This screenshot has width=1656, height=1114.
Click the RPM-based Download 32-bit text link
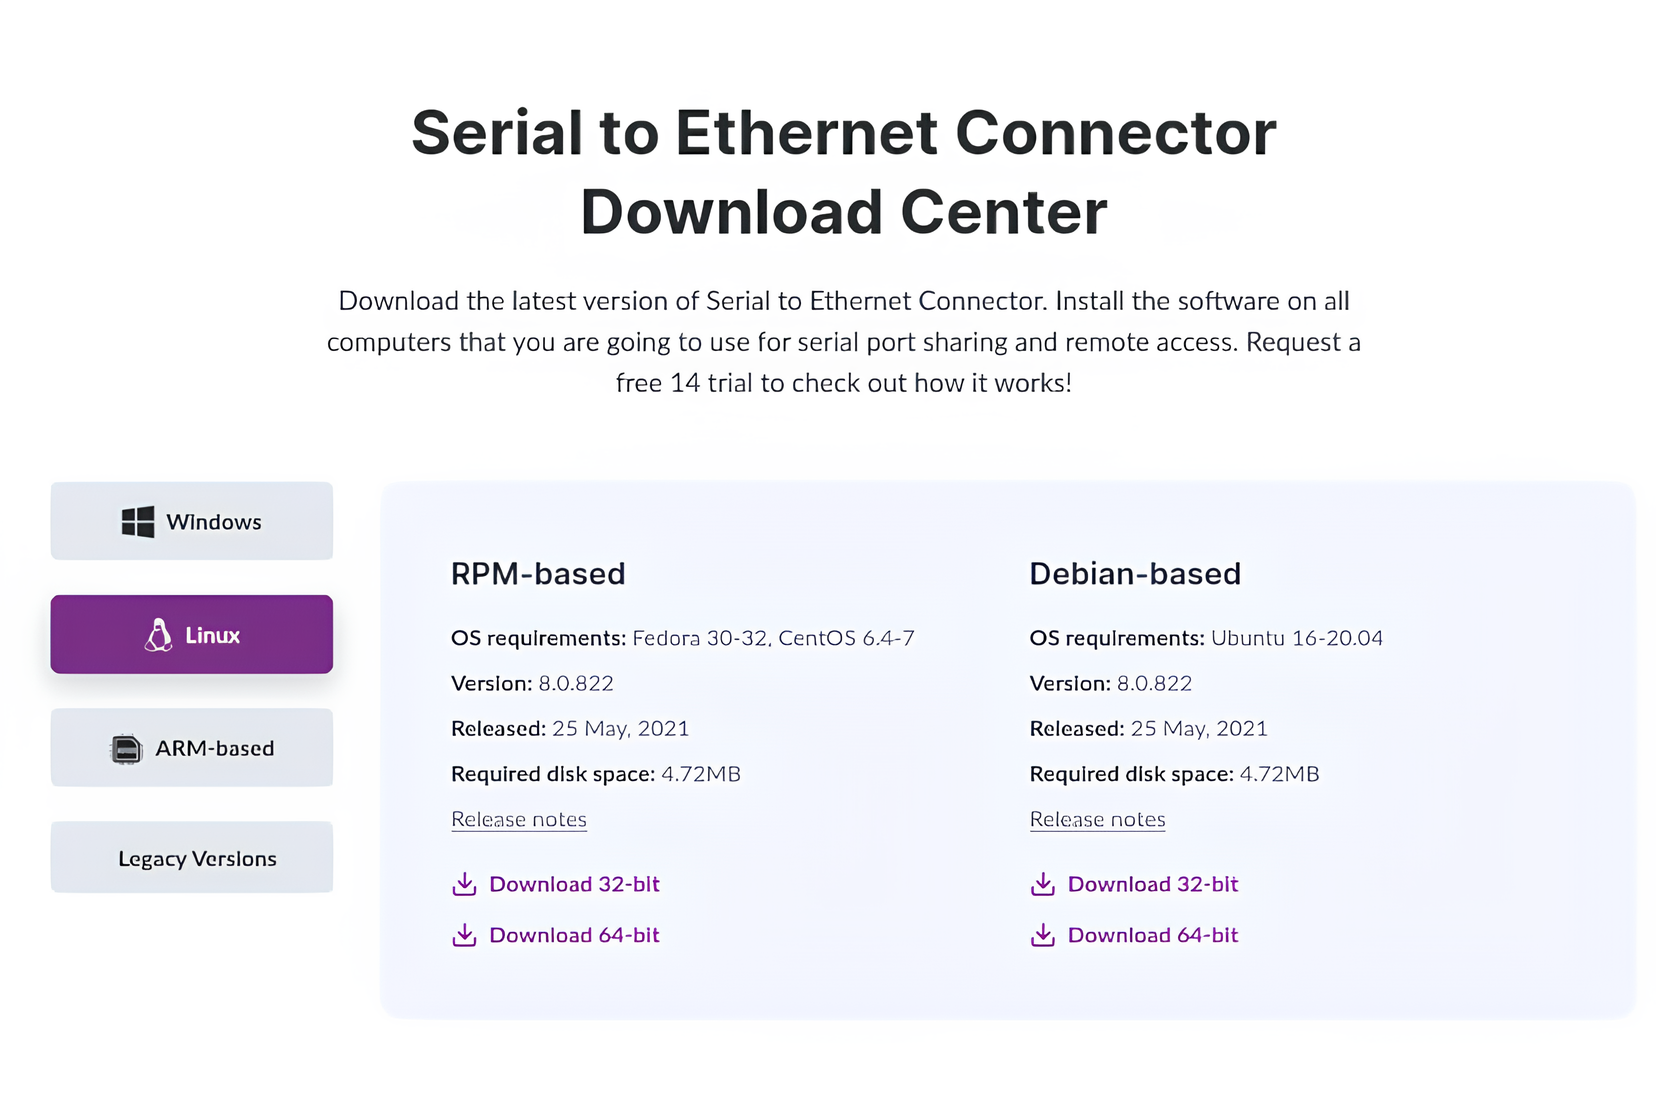[x=574, y=884]
